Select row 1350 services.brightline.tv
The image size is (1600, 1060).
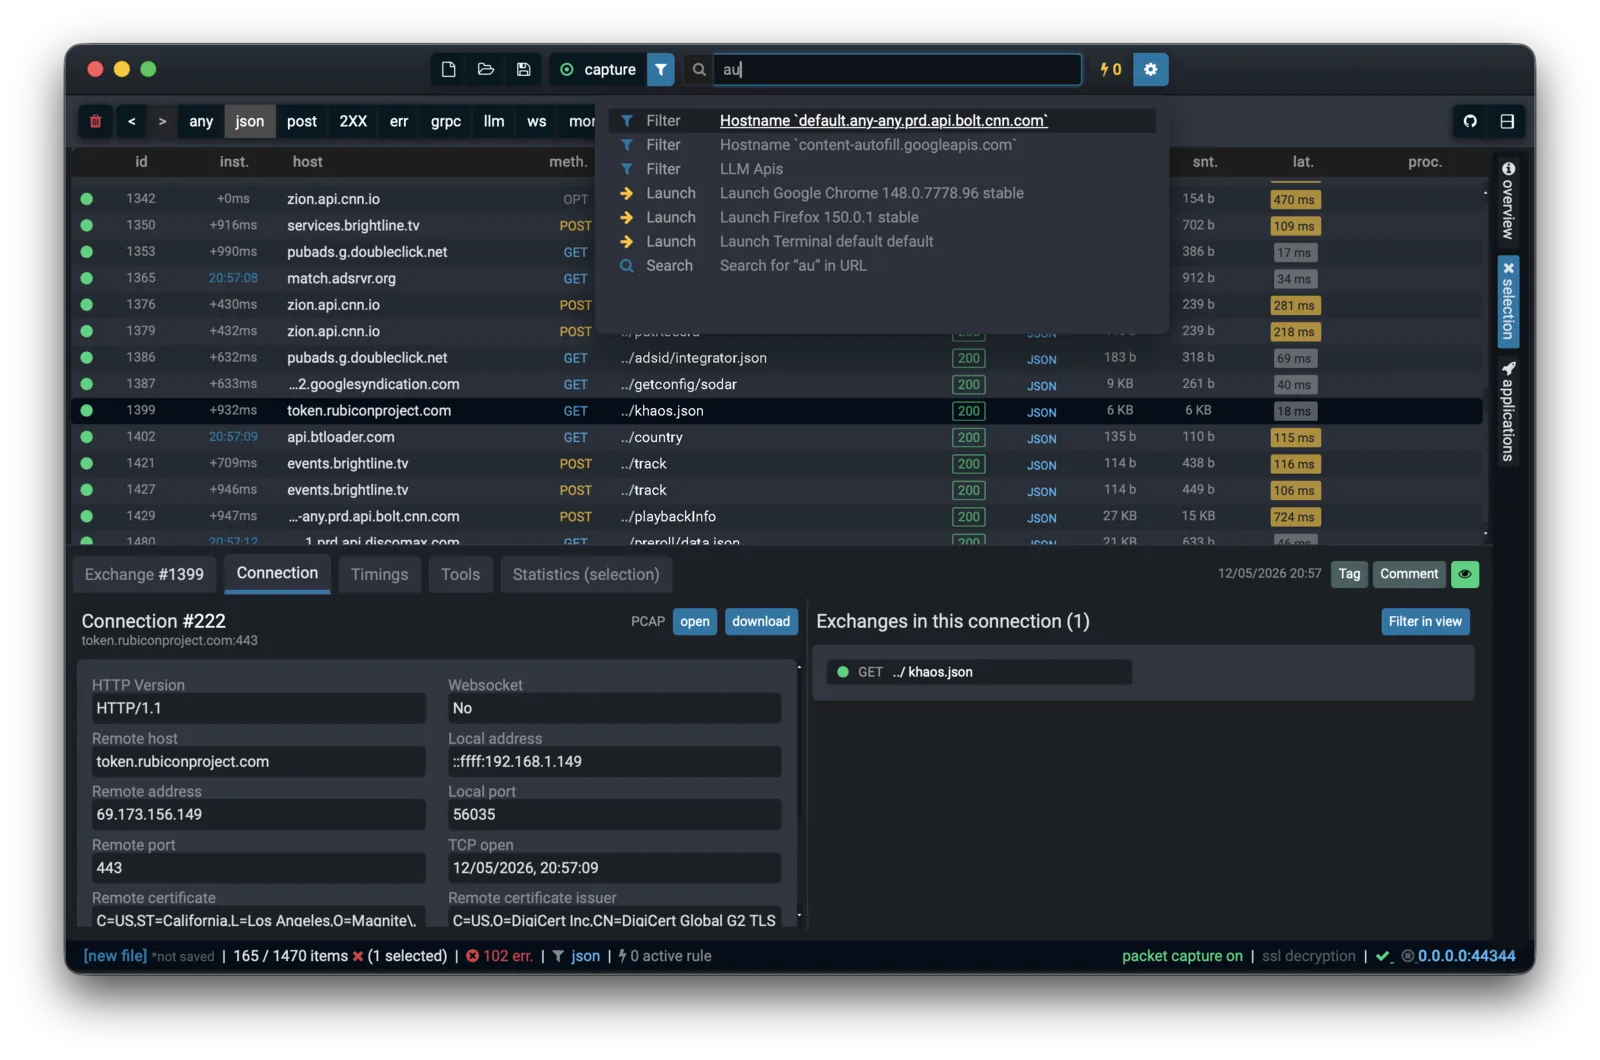click(x=777, y=225)
